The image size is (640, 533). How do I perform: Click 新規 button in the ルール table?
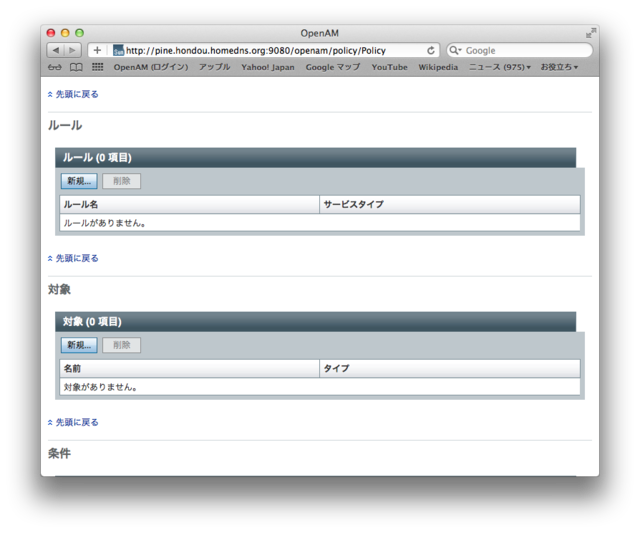79,181
